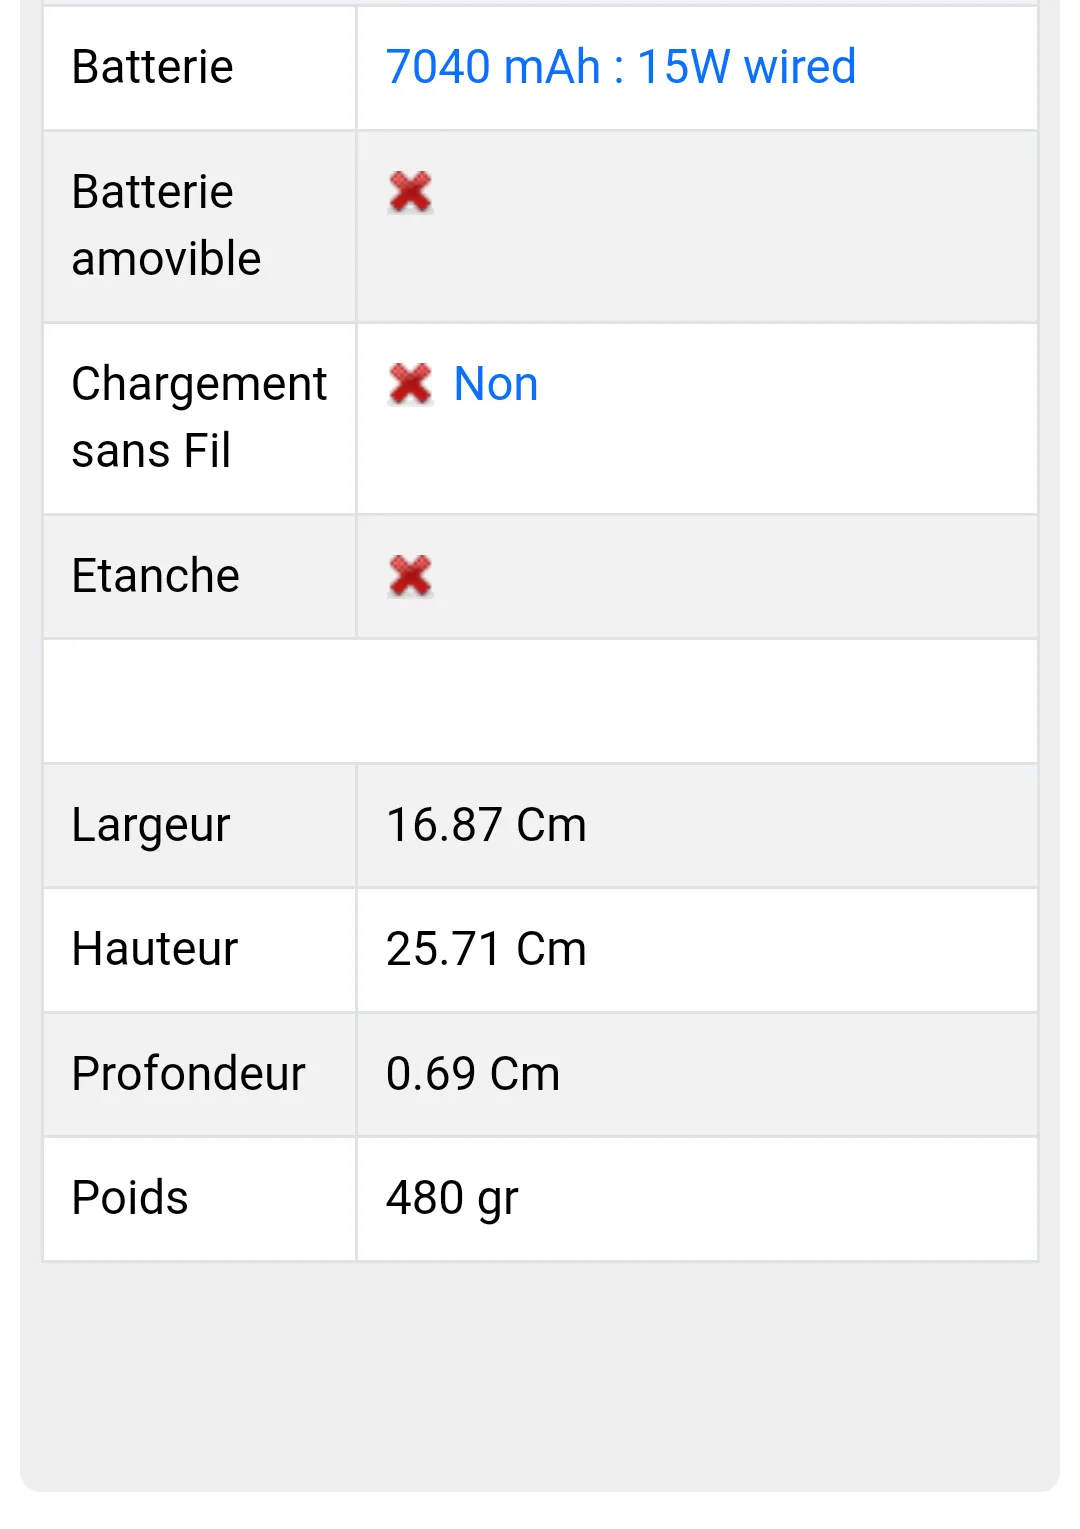Click the red X icon in Etanche row
The image size is (1080, 1529).
410,576
